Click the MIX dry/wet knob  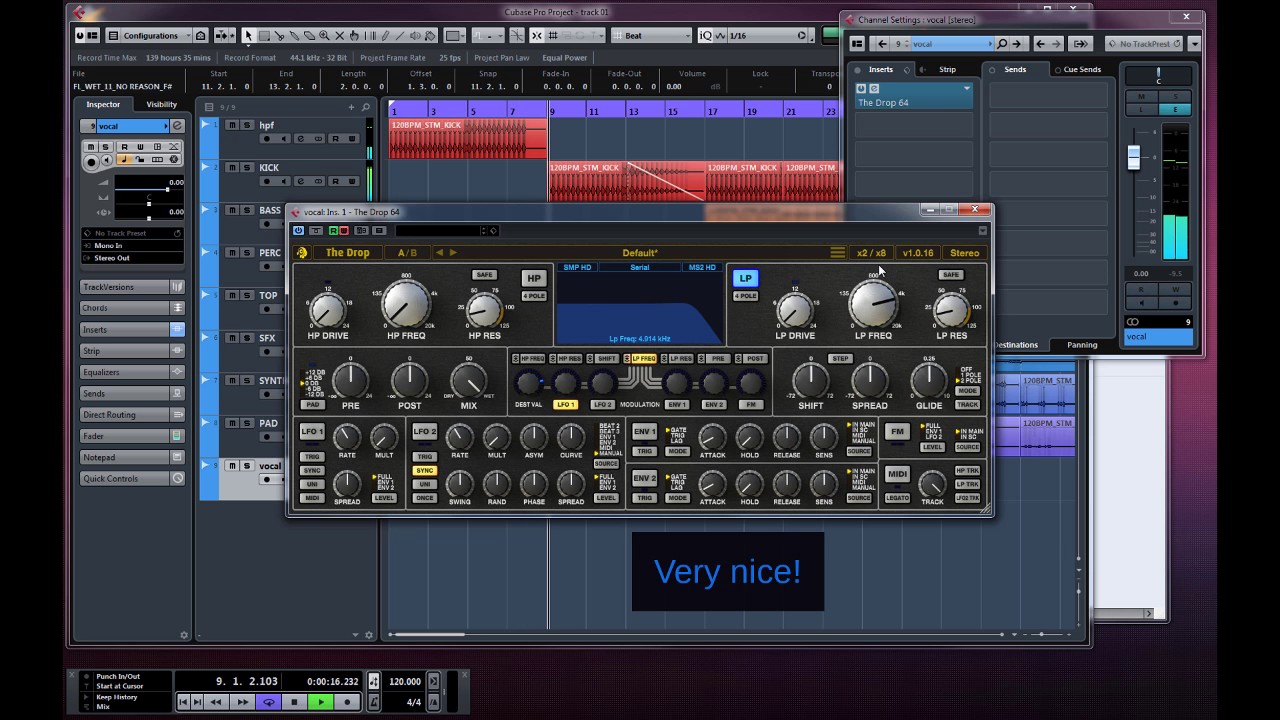[468, 381]
